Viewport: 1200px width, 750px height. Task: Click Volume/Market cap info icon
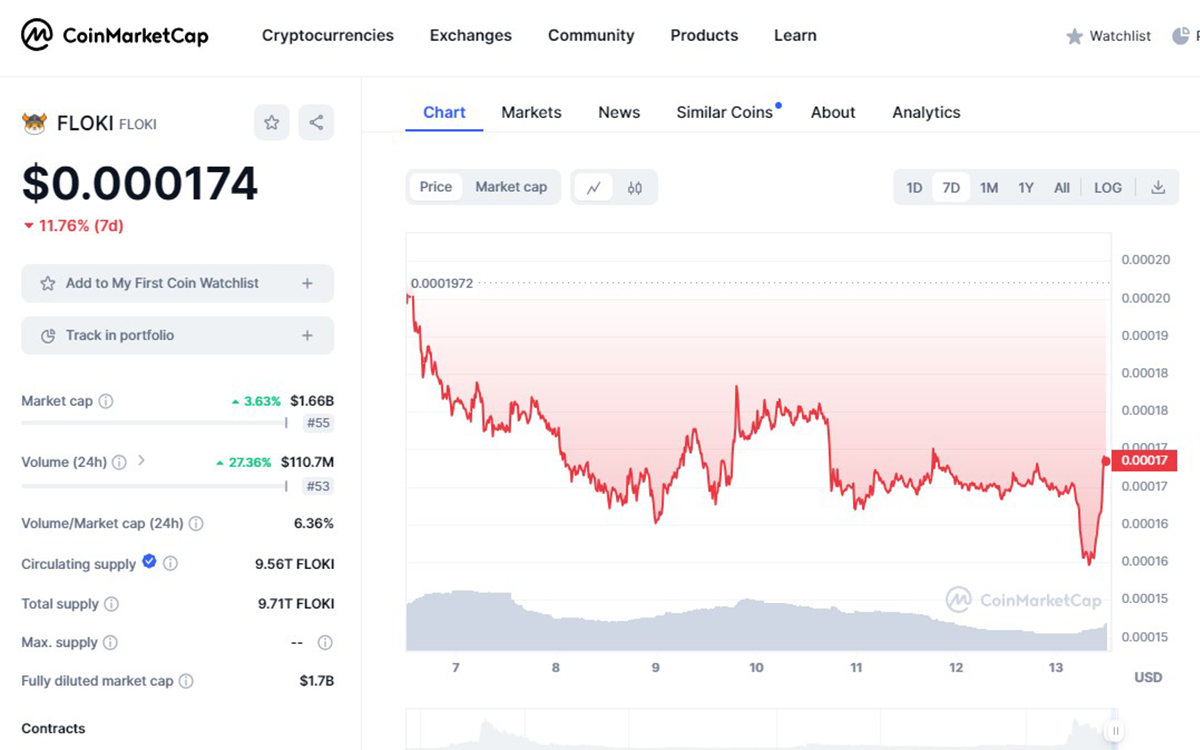click(196, 523)
